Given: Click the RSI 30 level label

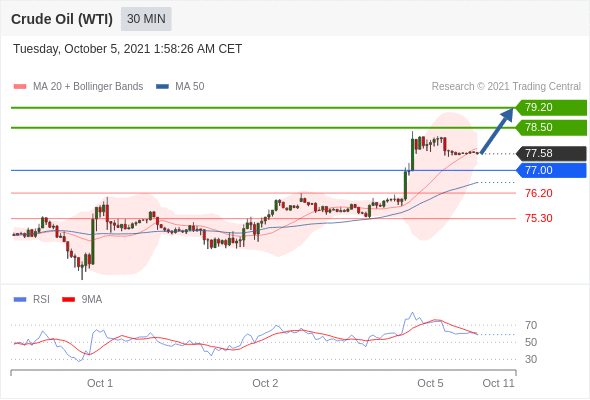Looking at the screenshot, I should coord(531,359).
